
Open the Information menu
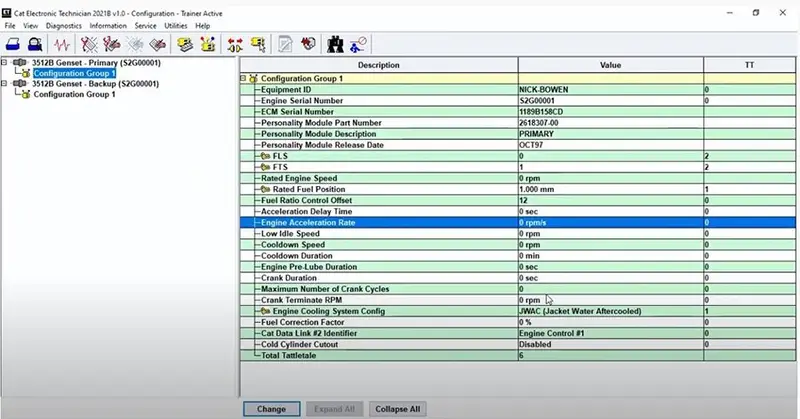(x=108, y=26)
